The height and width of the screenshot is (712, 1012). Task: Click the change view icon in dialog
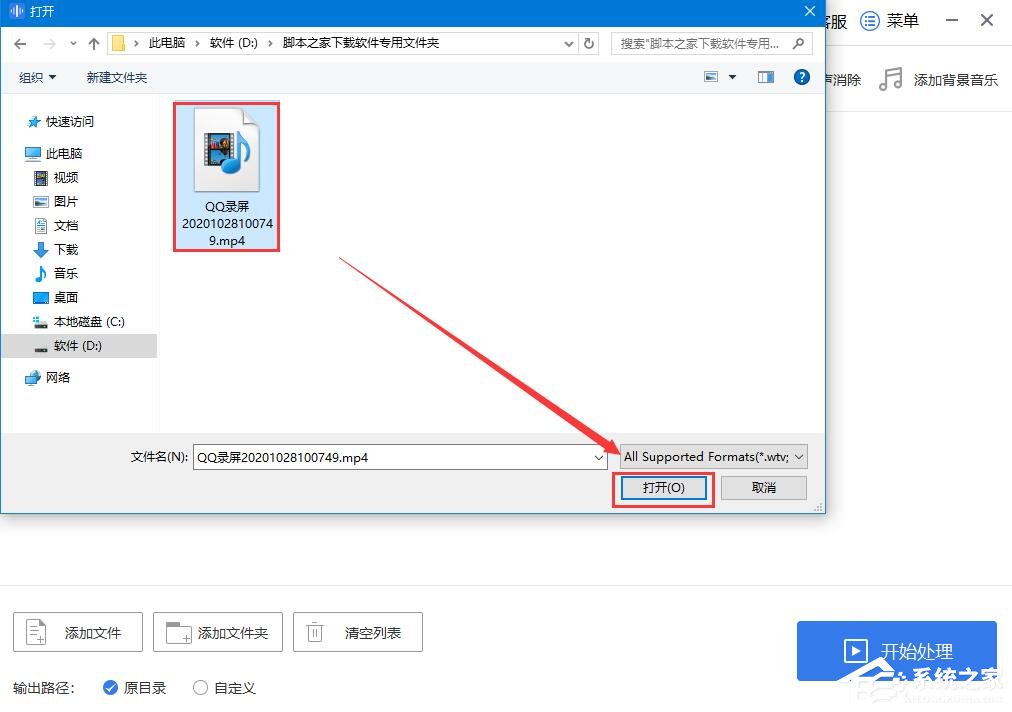point(711,77)
